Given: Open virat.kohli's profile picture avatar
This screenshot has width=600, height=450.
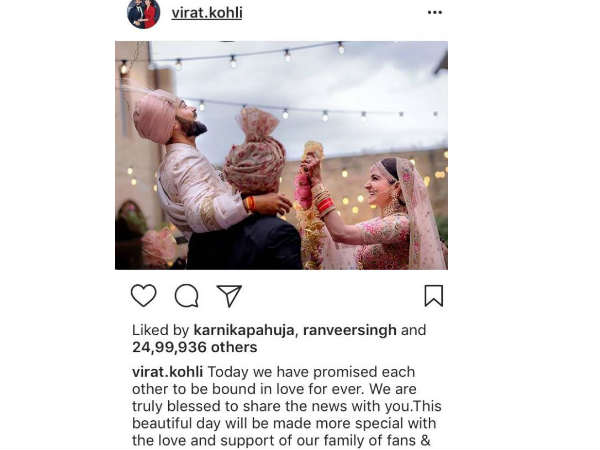Looking at the screenshot, I should (143, 13).
